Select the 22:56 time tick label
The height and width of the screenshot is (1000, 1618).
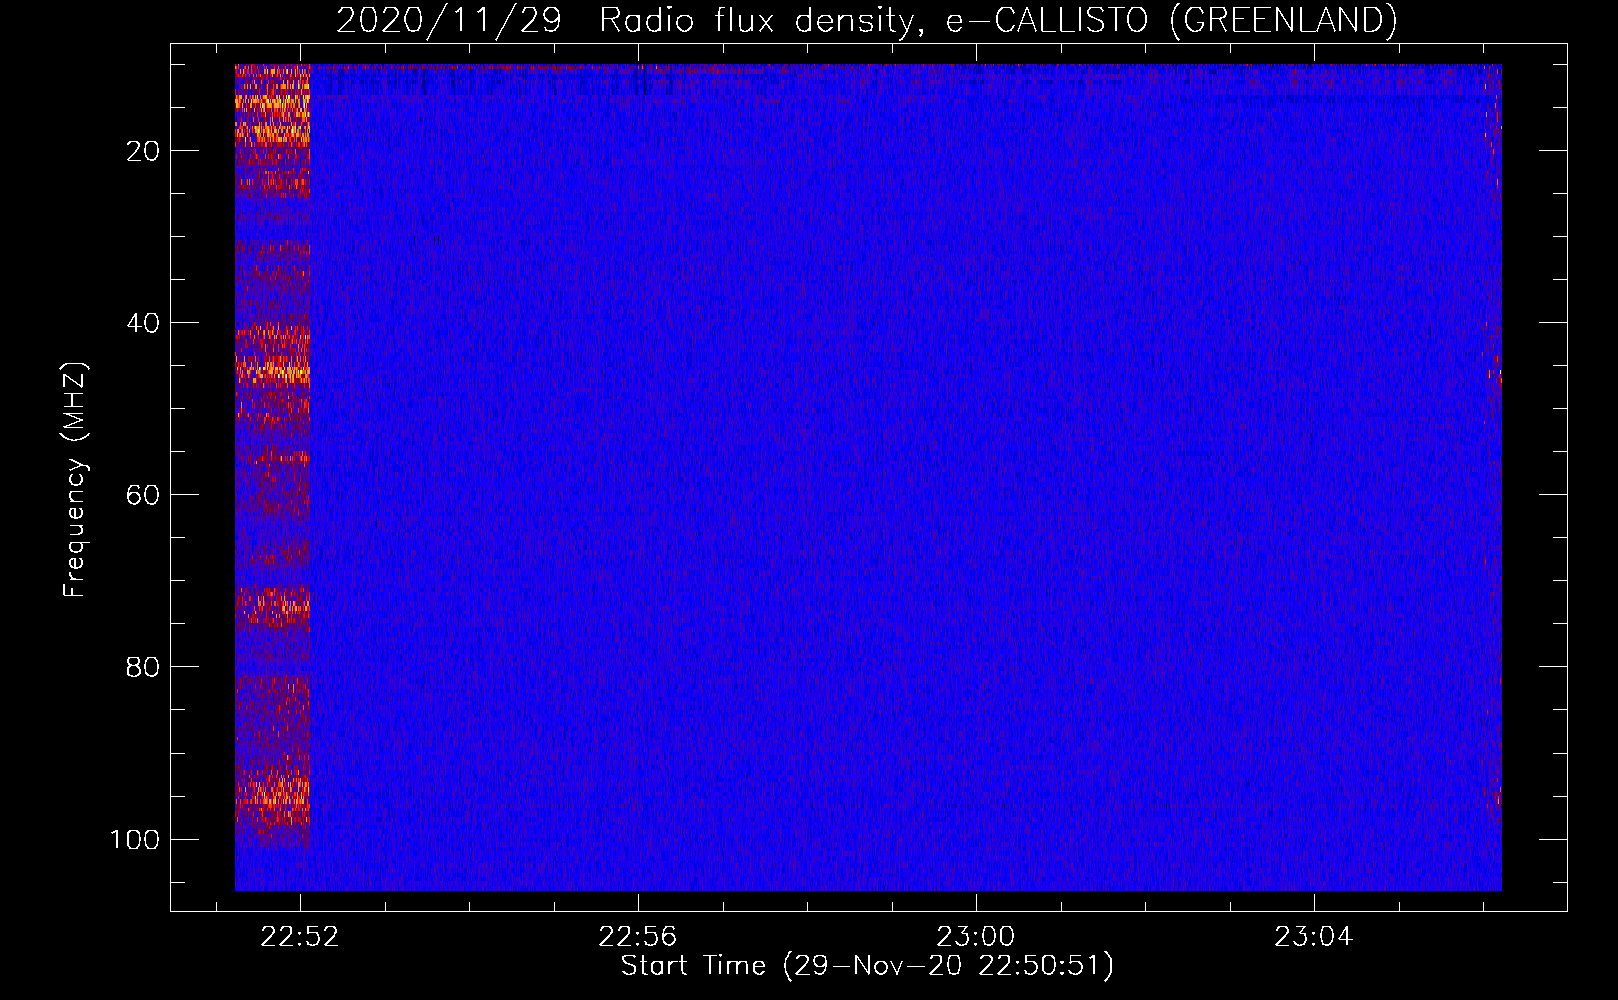pos(638,936)
